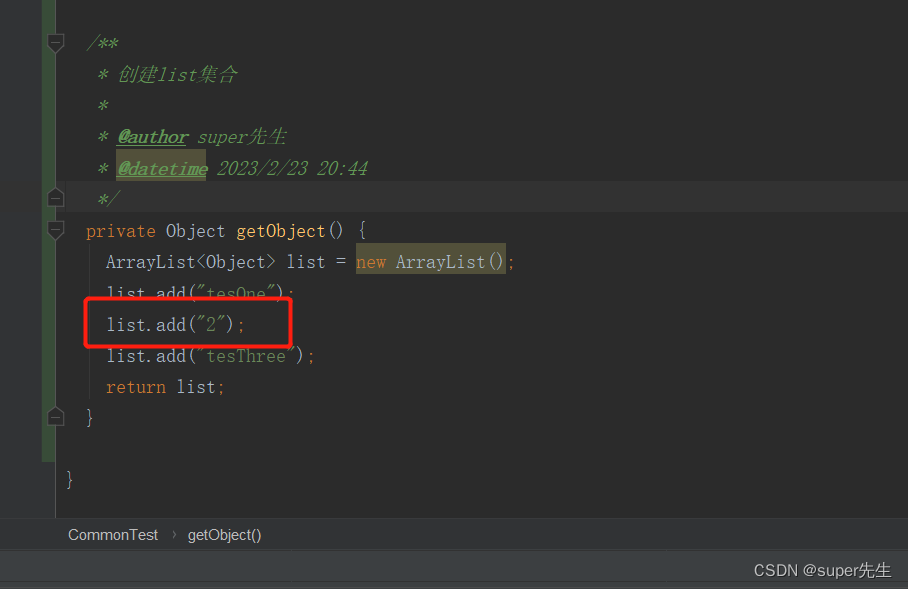Click the list.add("tesThree") line
The height and width of the screenshot is (589, 908).
pos(210,356)
